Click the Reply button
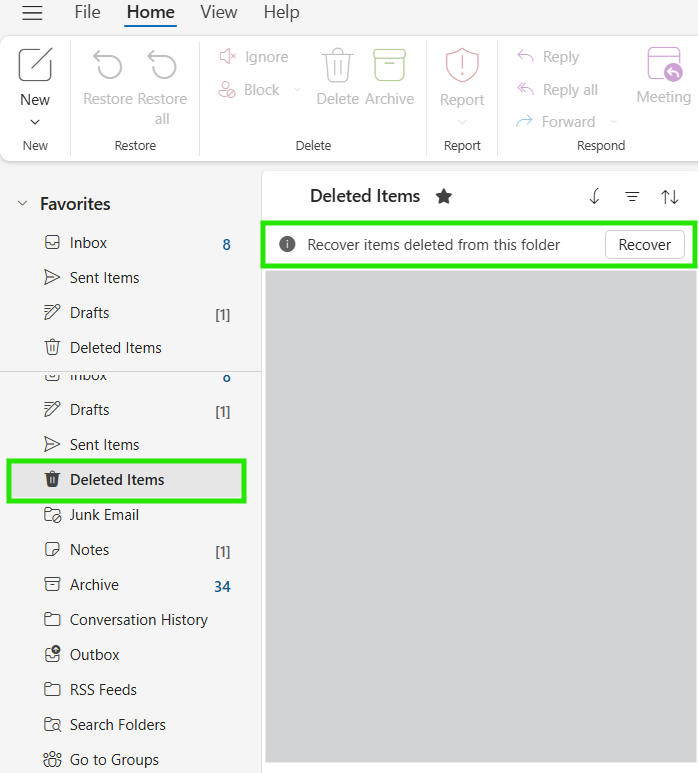 (548, 57)
